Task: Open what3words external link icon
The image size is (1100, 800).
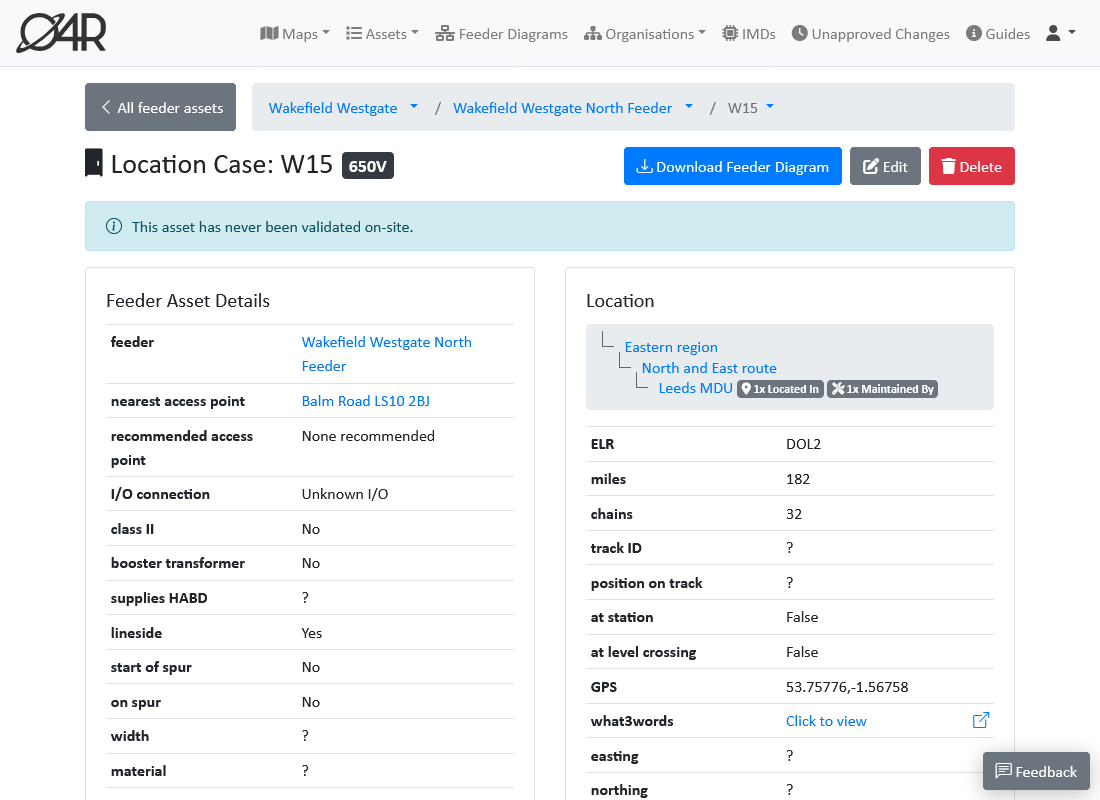Action: tap(981, 720)
